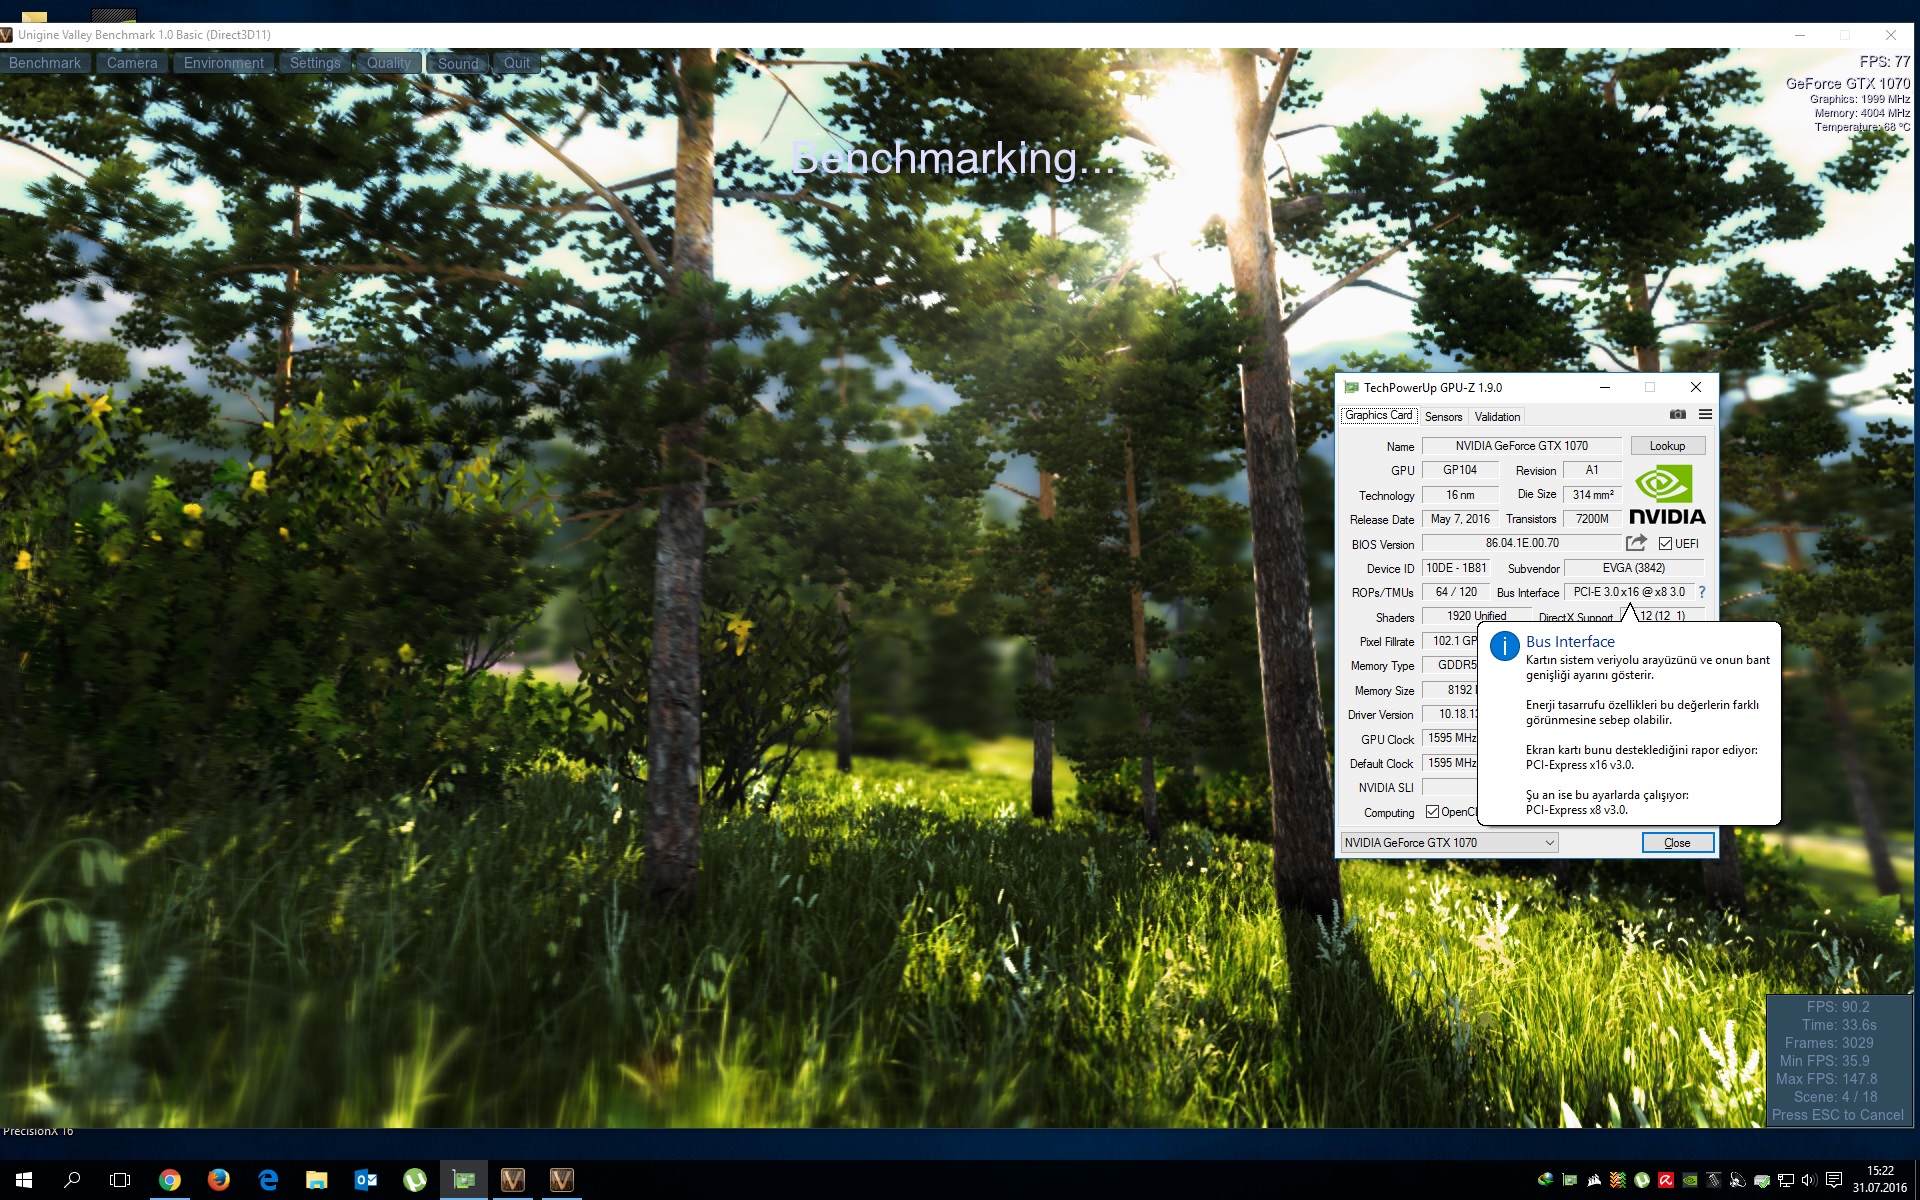Click the Bus Interface question mark
Image resolution: width=1920 pixels, height=1200 pixels.
1702,592
